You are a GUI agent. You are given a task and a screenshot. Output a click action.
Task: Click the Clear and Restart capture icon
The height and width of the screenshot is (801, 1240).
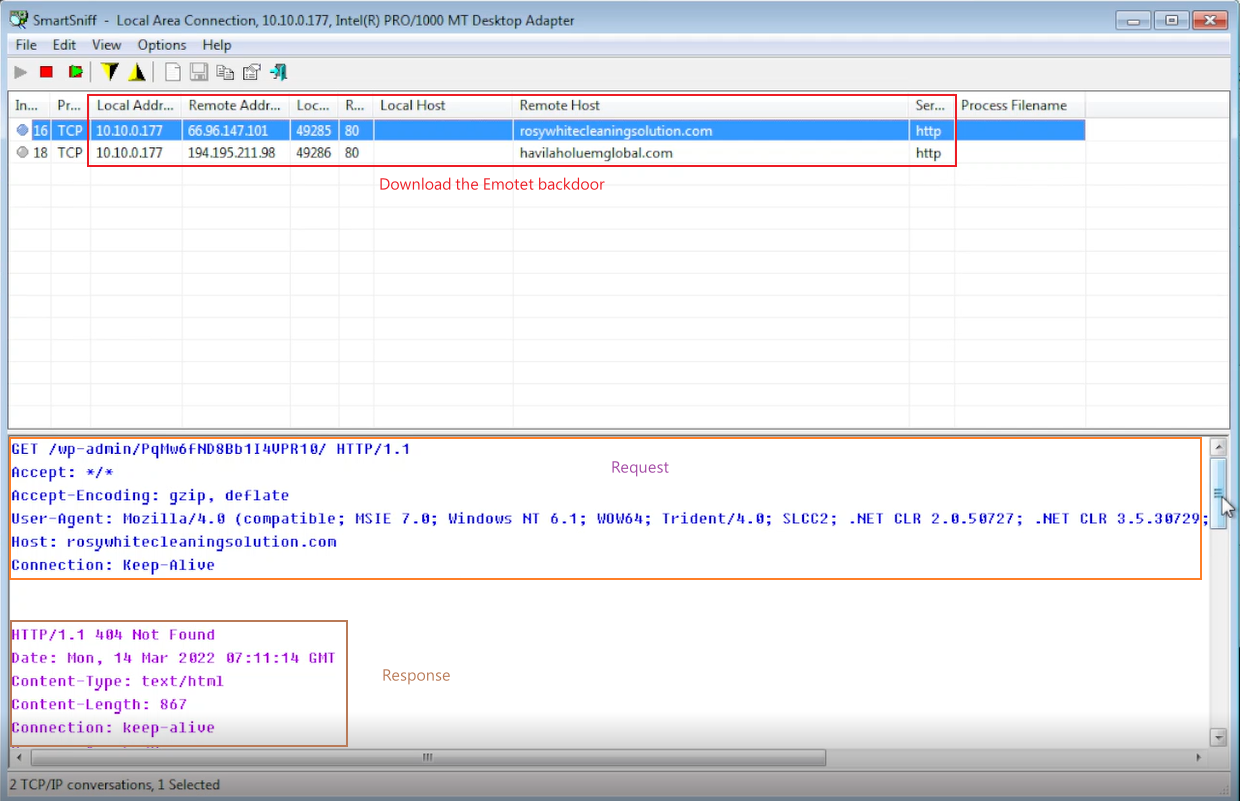tap(75, 72)
